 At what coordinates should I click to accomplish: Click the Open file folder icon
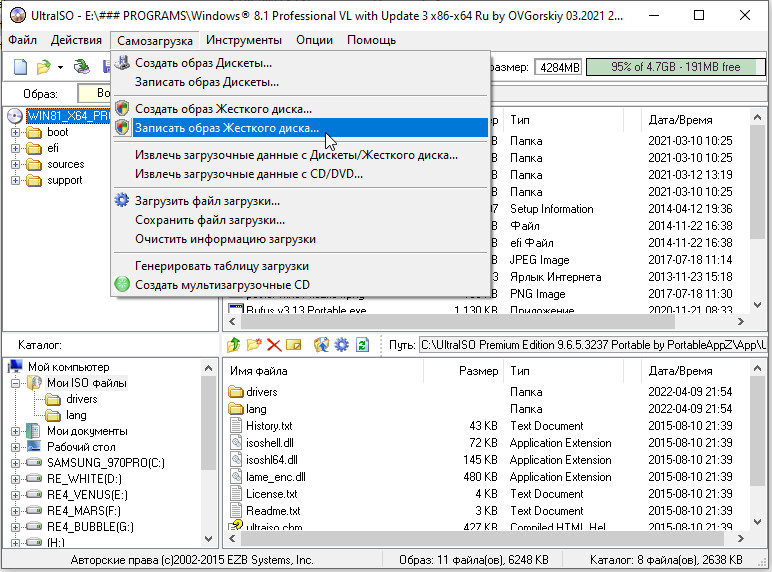coord(43,66)
